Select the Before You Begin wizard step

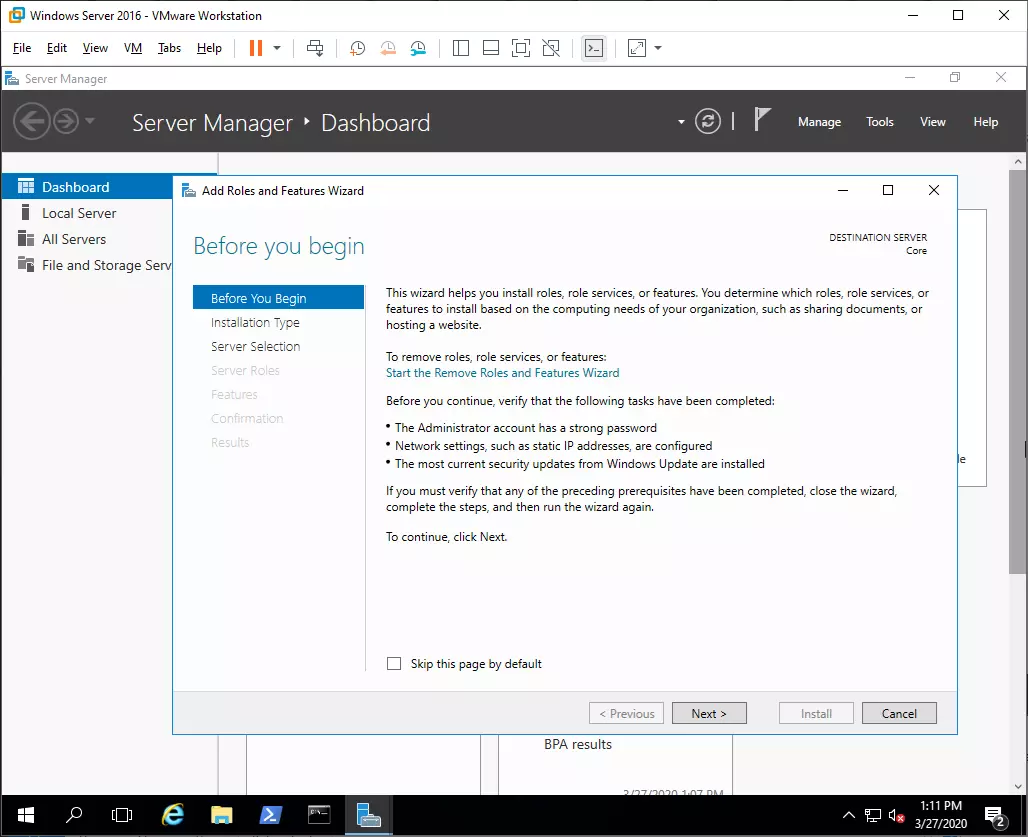[x=278, y=298]
